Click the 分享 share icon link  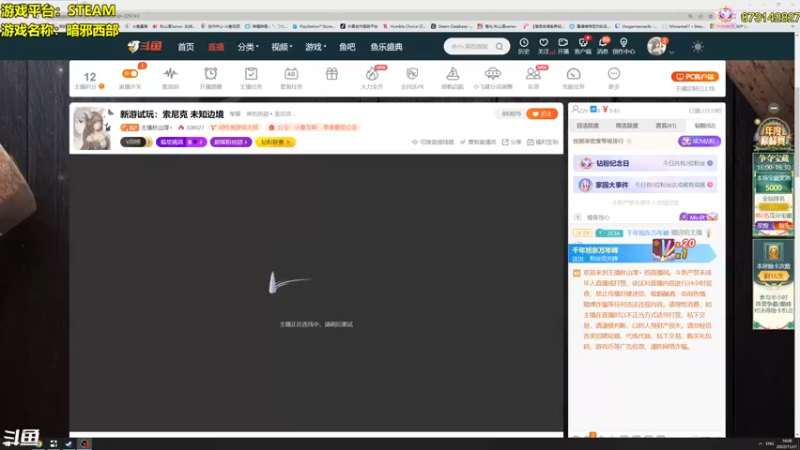[x=512, y=142]
